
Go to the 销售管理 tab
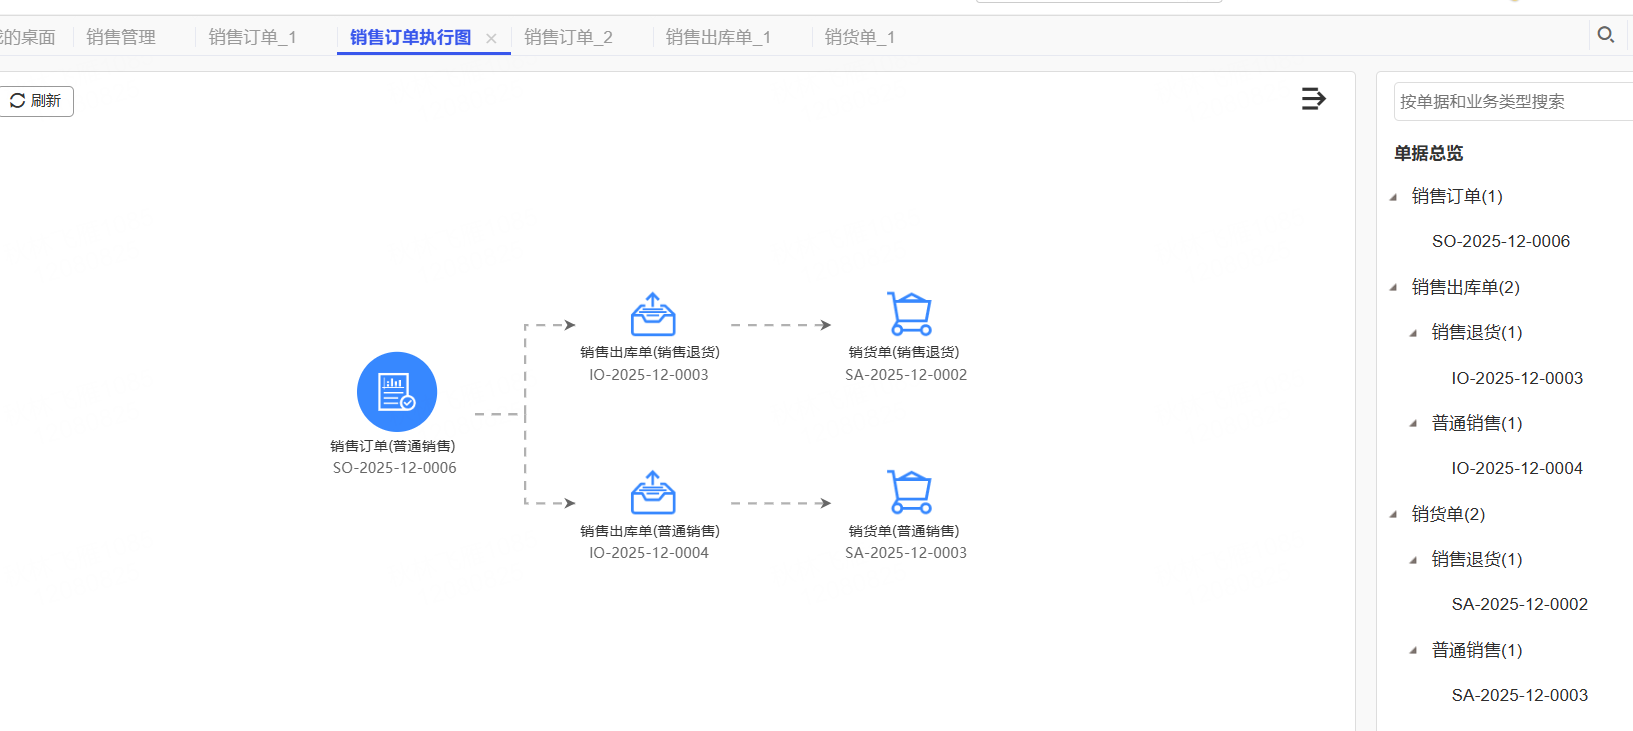coord(120,37)
